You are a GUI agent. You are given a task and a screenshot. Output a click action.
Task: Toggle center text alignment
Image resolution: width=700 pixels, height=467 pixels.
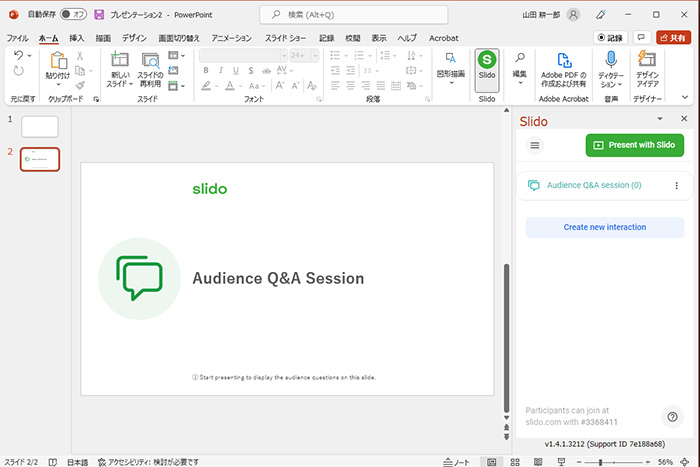(x=350, y=85)
